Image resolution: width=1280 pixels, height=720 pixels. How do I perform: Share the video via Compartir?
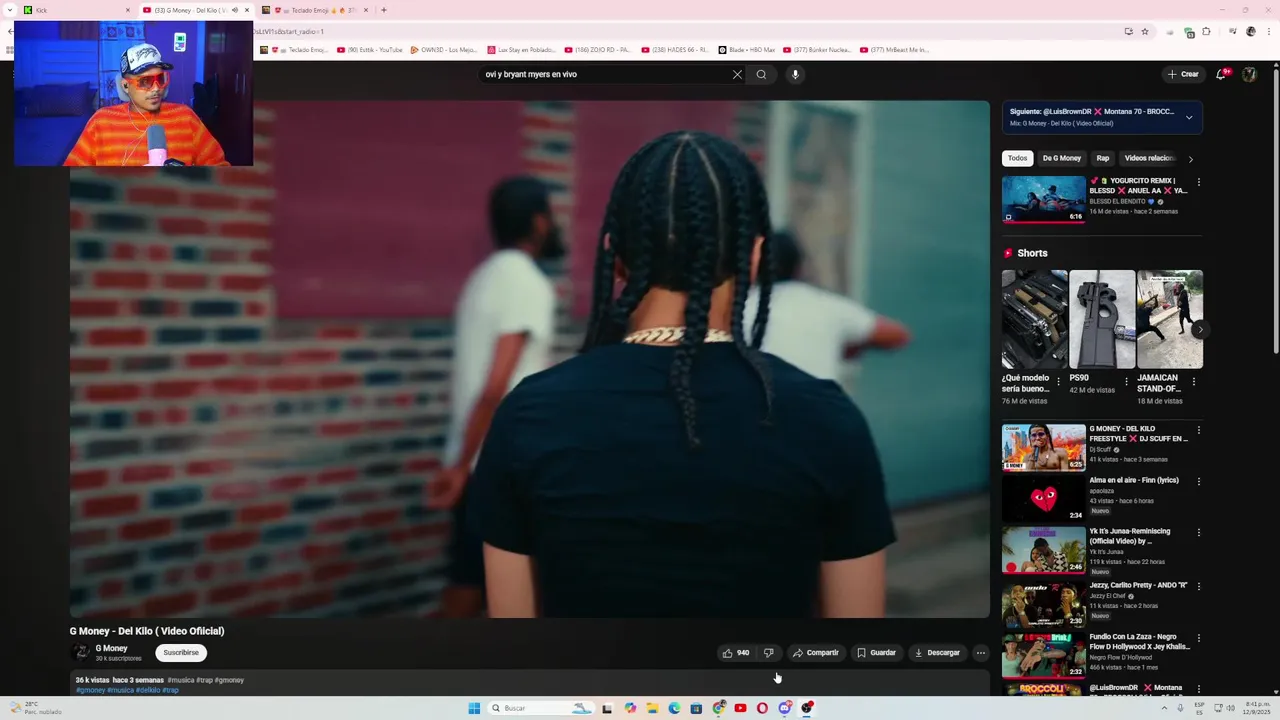[x=816, y=653]
